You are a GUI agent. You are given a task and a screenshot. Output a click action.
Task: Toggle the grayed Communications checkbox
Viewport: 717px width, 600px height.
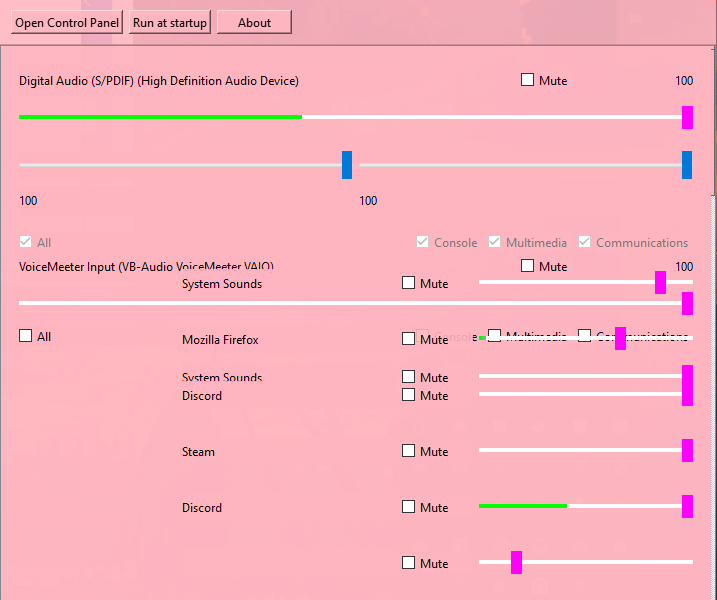coord(584,242)
